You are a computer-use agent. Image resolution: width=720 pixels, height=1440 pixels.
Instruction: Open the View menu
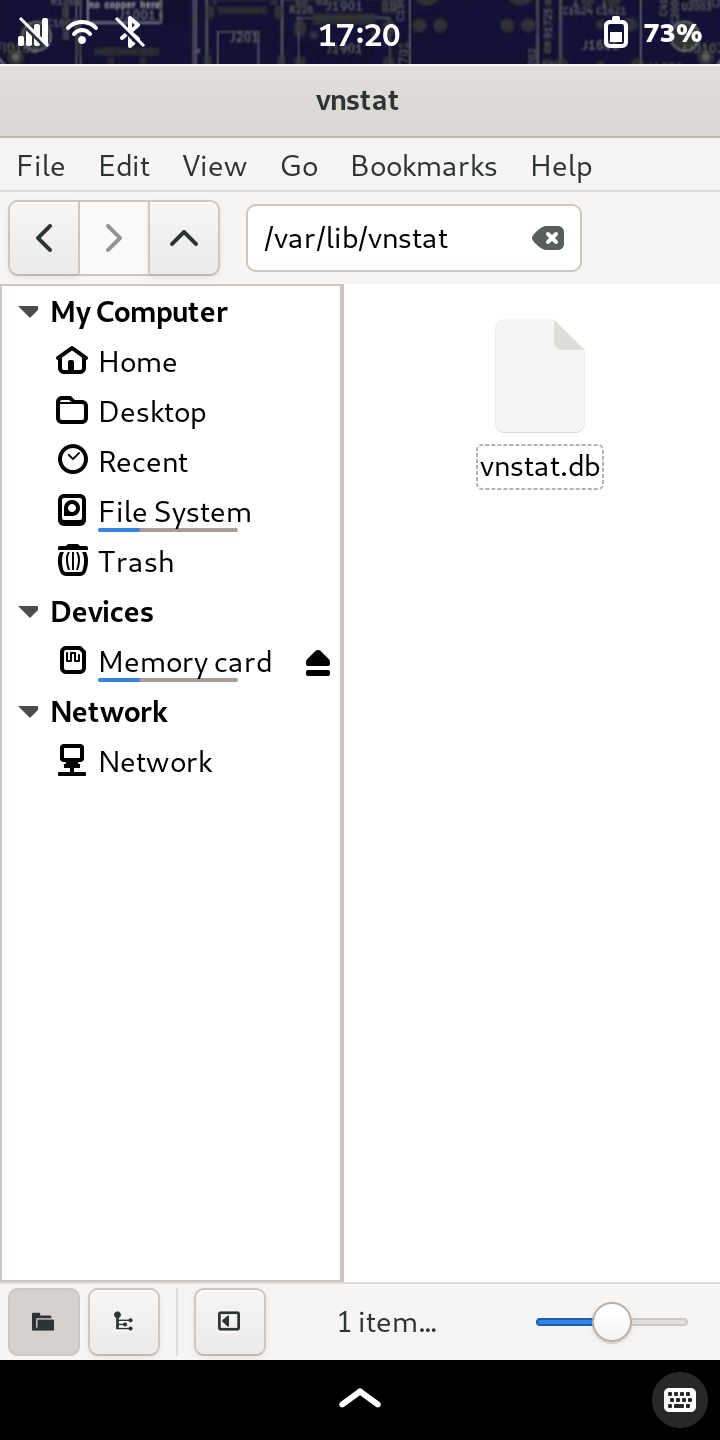[214, 166]
